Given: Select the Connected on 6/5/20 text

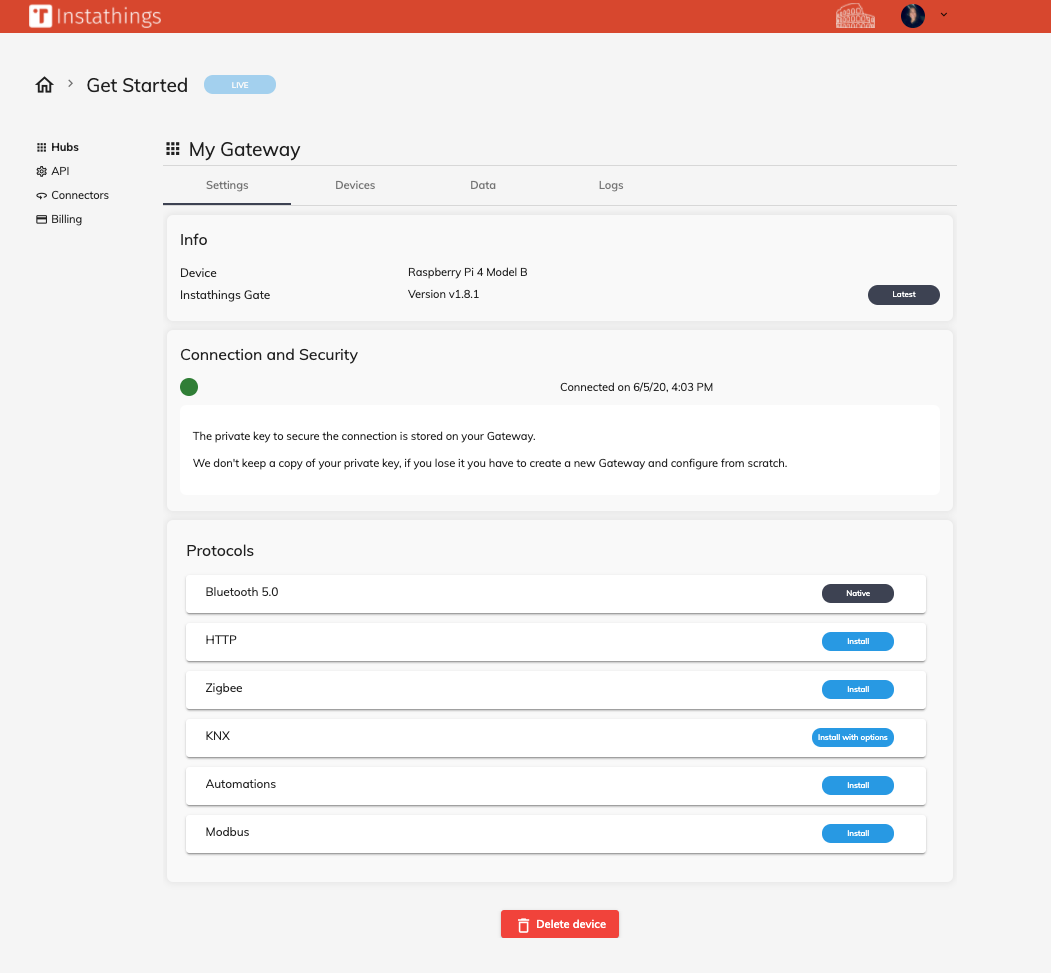Looking at the screenshot, I should pos(636,387).
